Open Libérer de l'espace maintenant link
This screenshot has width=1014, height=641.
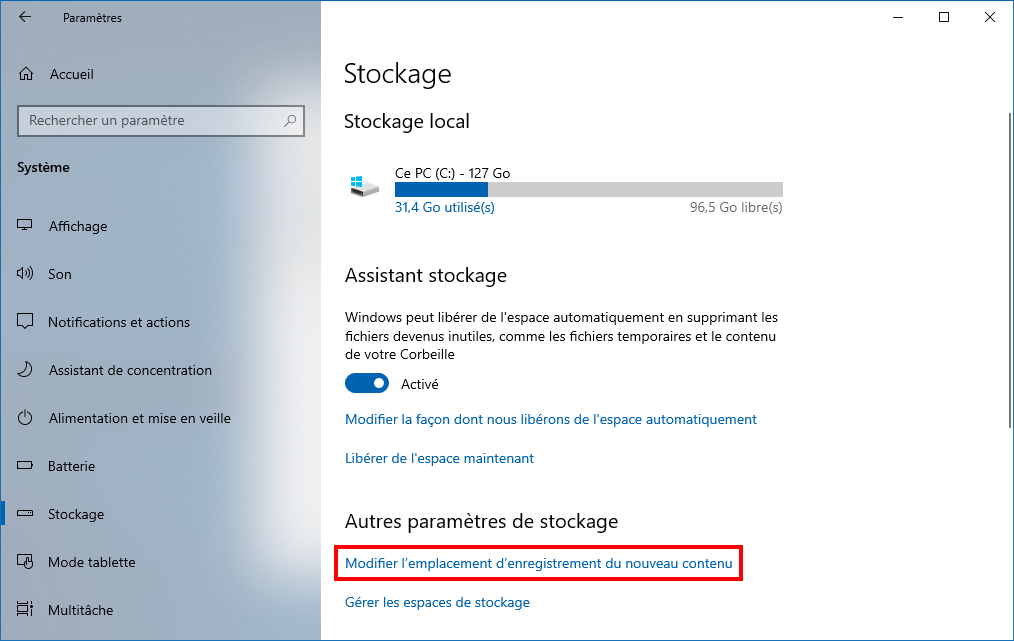tap(439, 458)
